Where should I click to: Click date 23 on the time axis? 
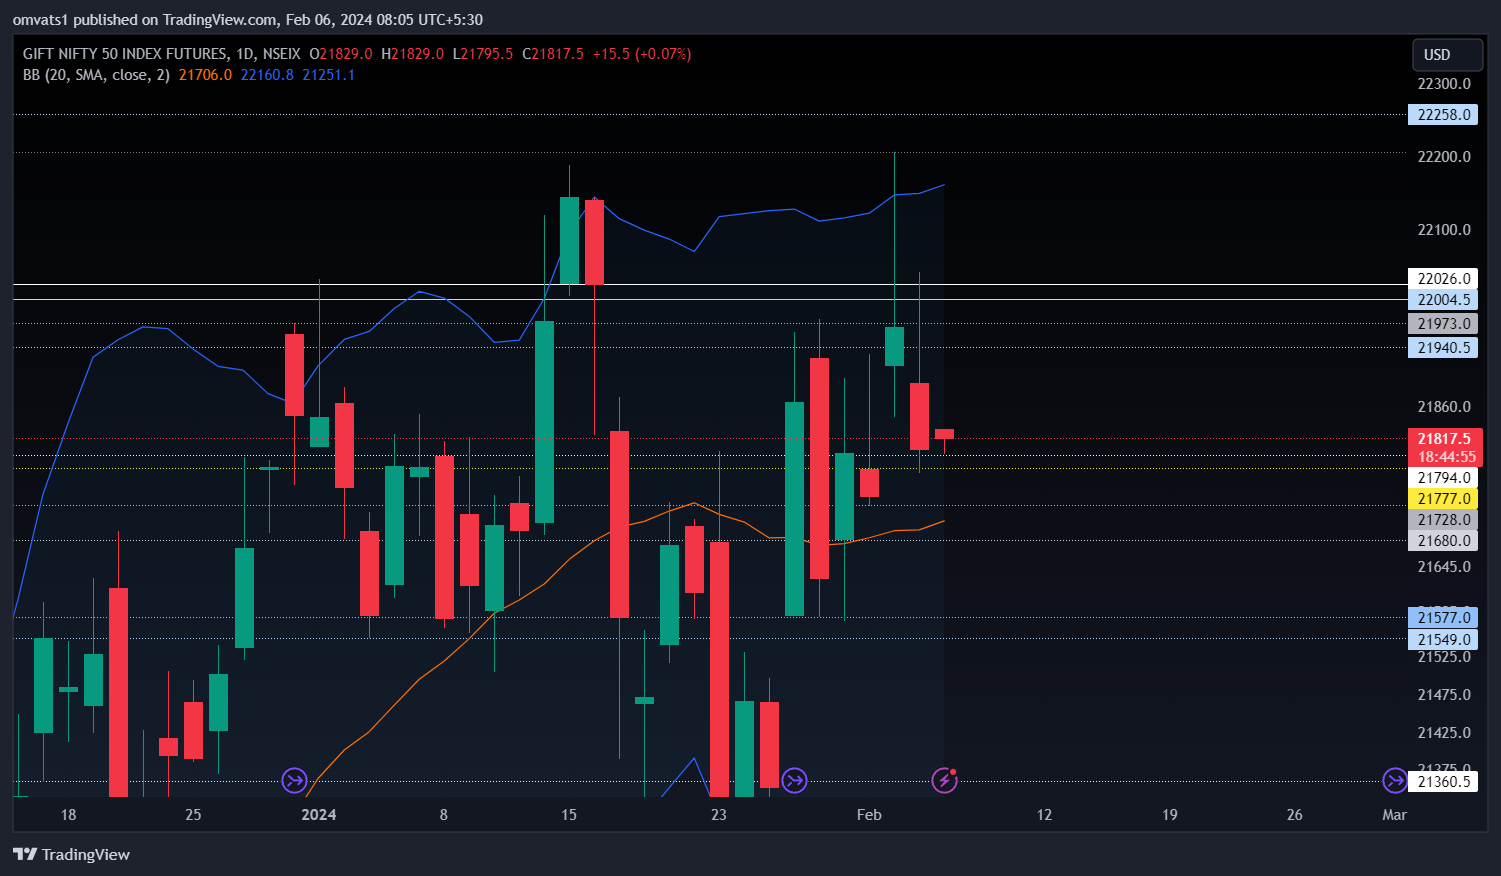(x=719, y=815)
